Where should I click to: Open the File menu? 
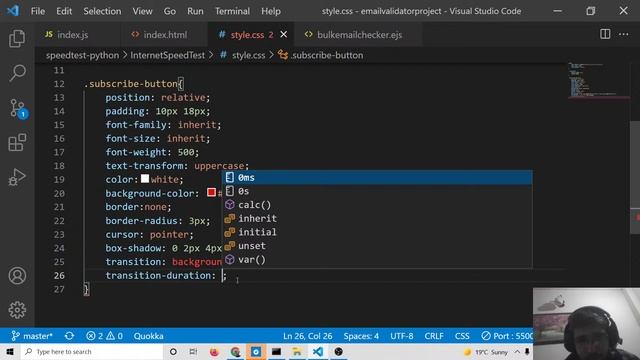[38, 11]
